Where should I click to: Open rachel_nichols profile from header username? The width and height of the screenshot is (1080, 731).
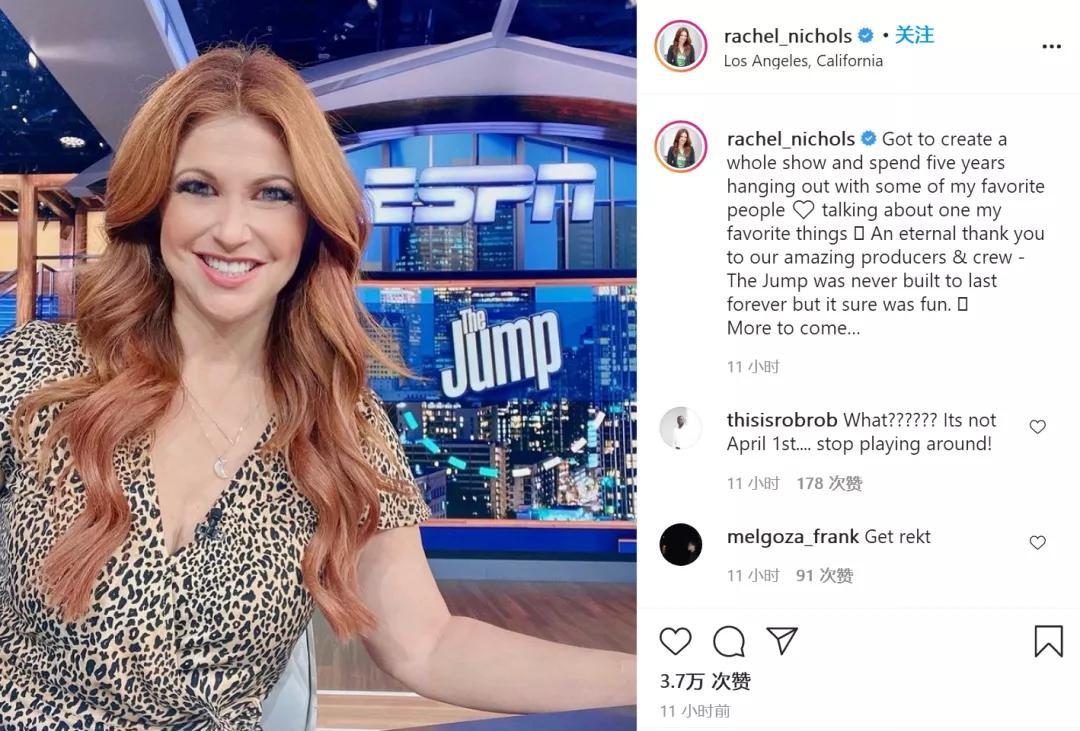coord(787,36)
